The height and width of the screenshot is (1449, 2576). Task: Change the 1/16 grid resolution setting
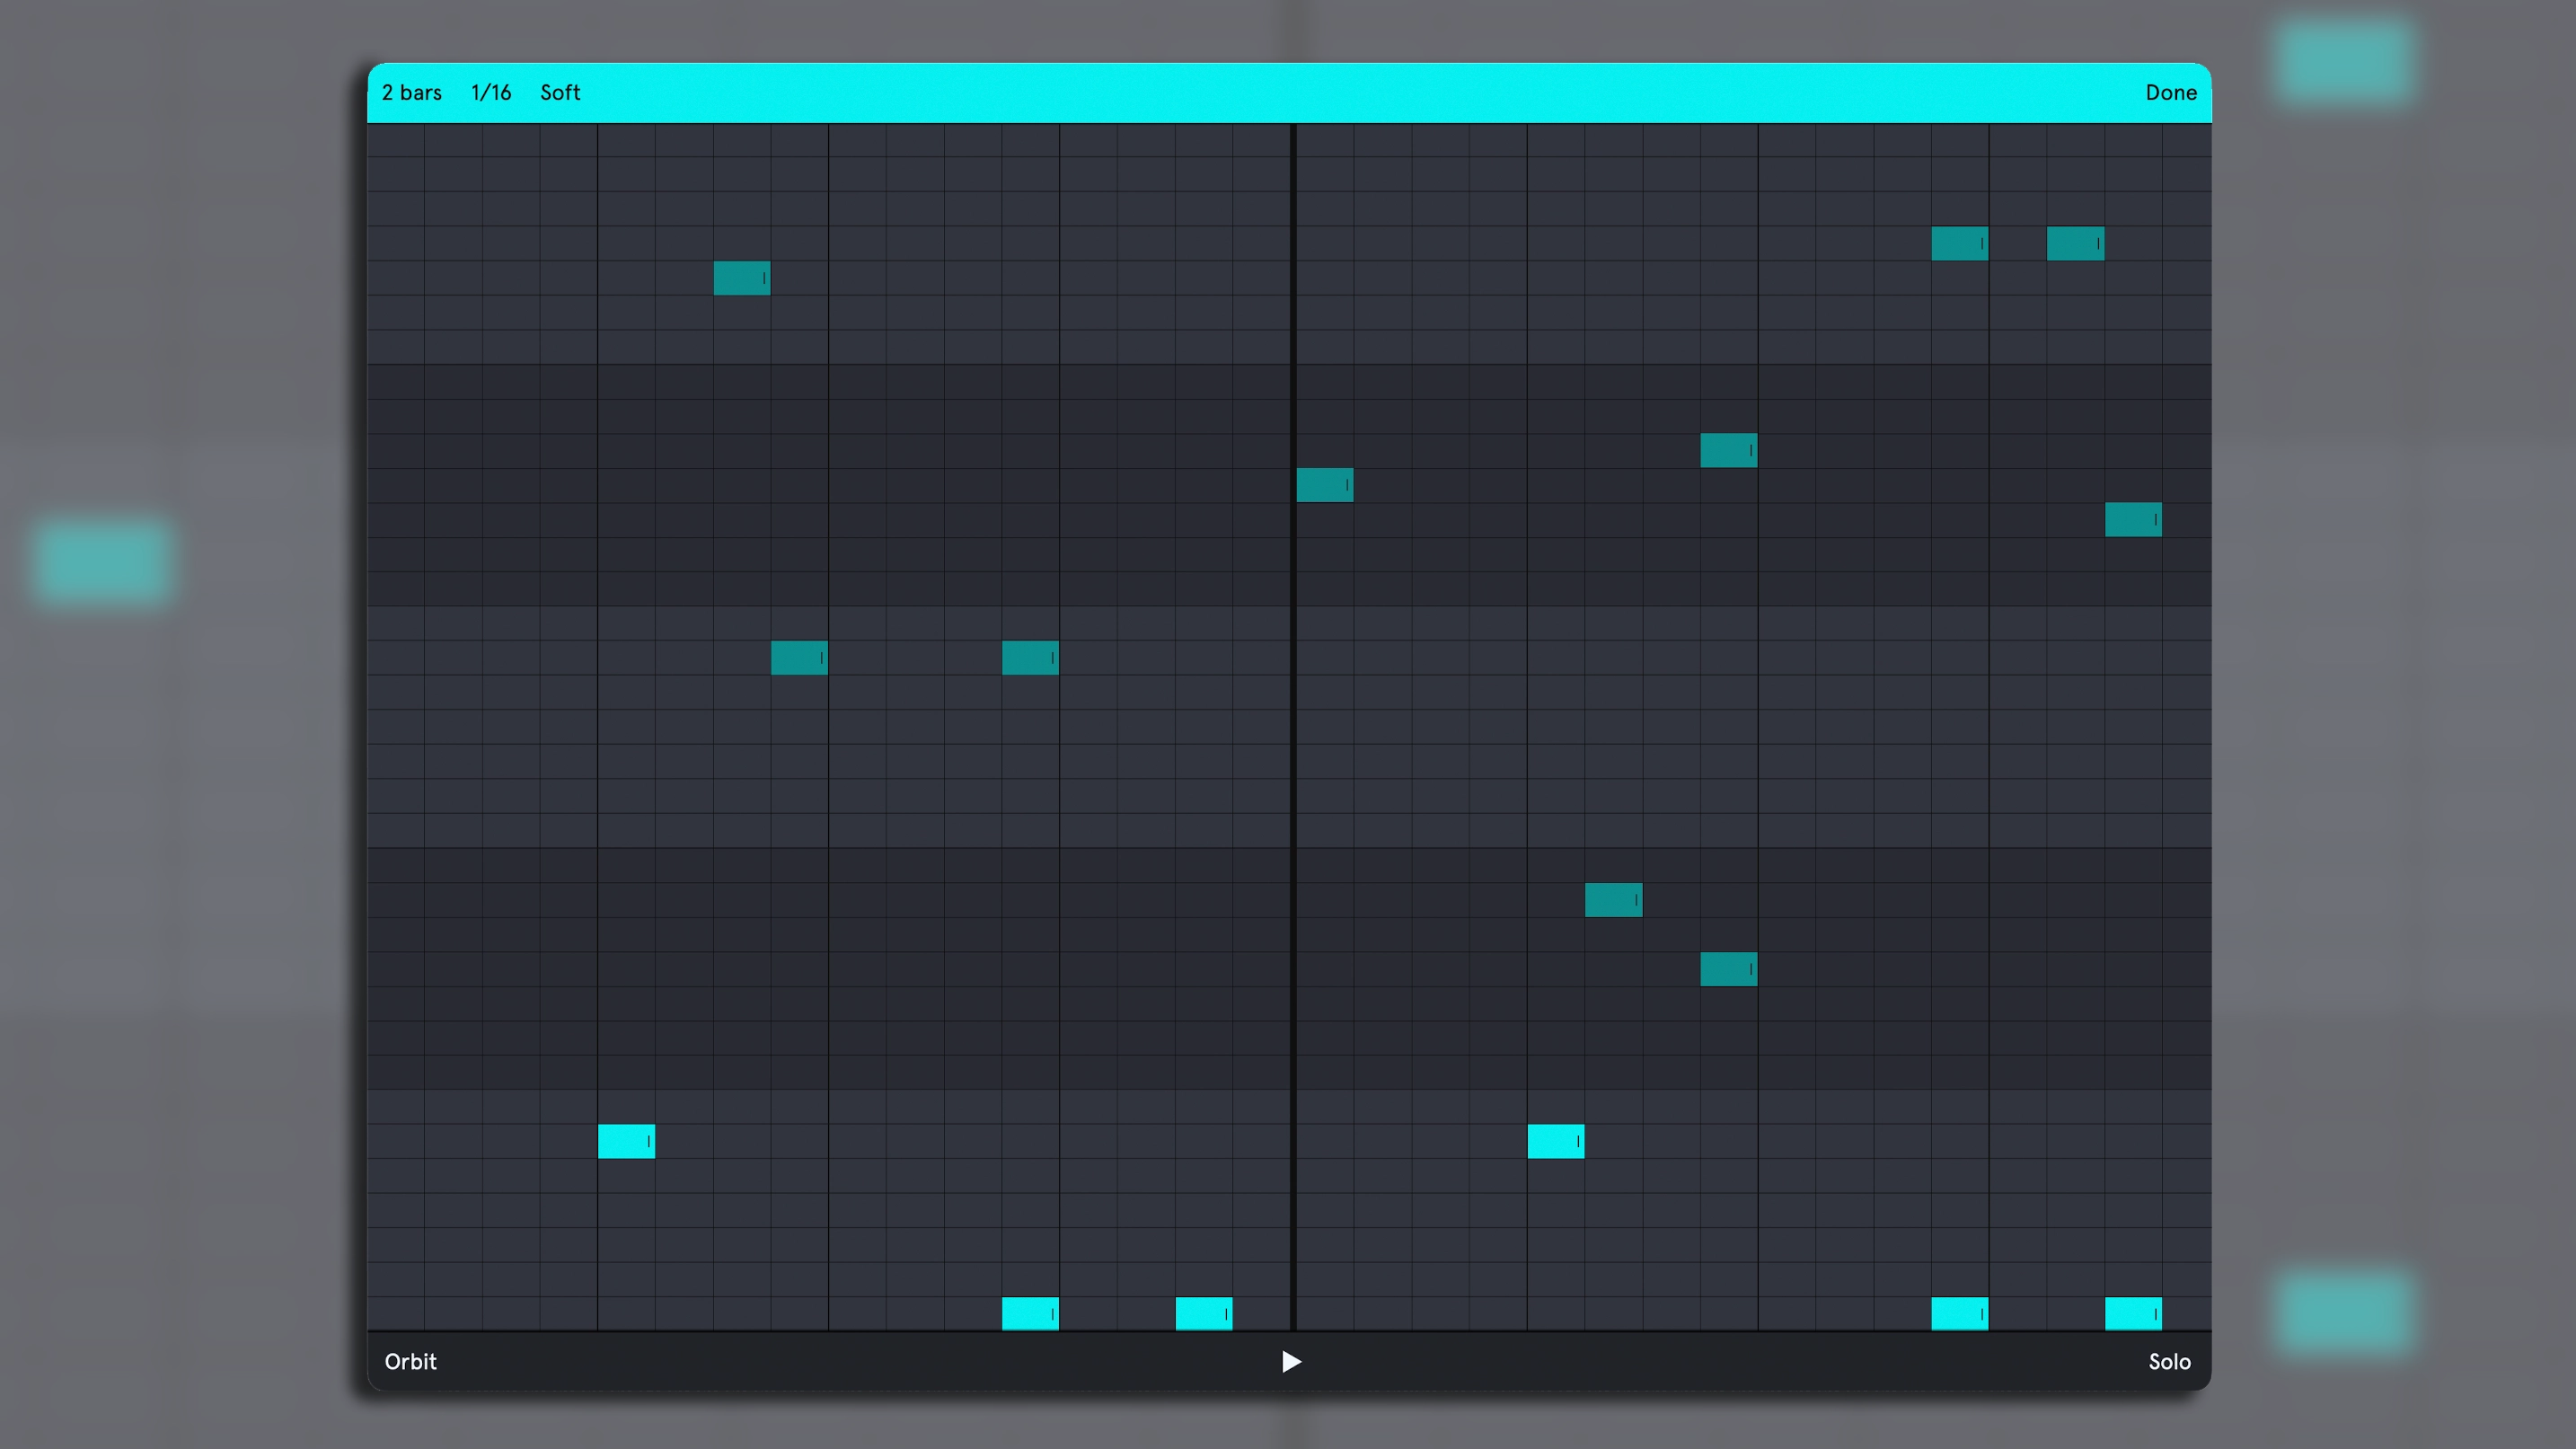click(491, 92)
